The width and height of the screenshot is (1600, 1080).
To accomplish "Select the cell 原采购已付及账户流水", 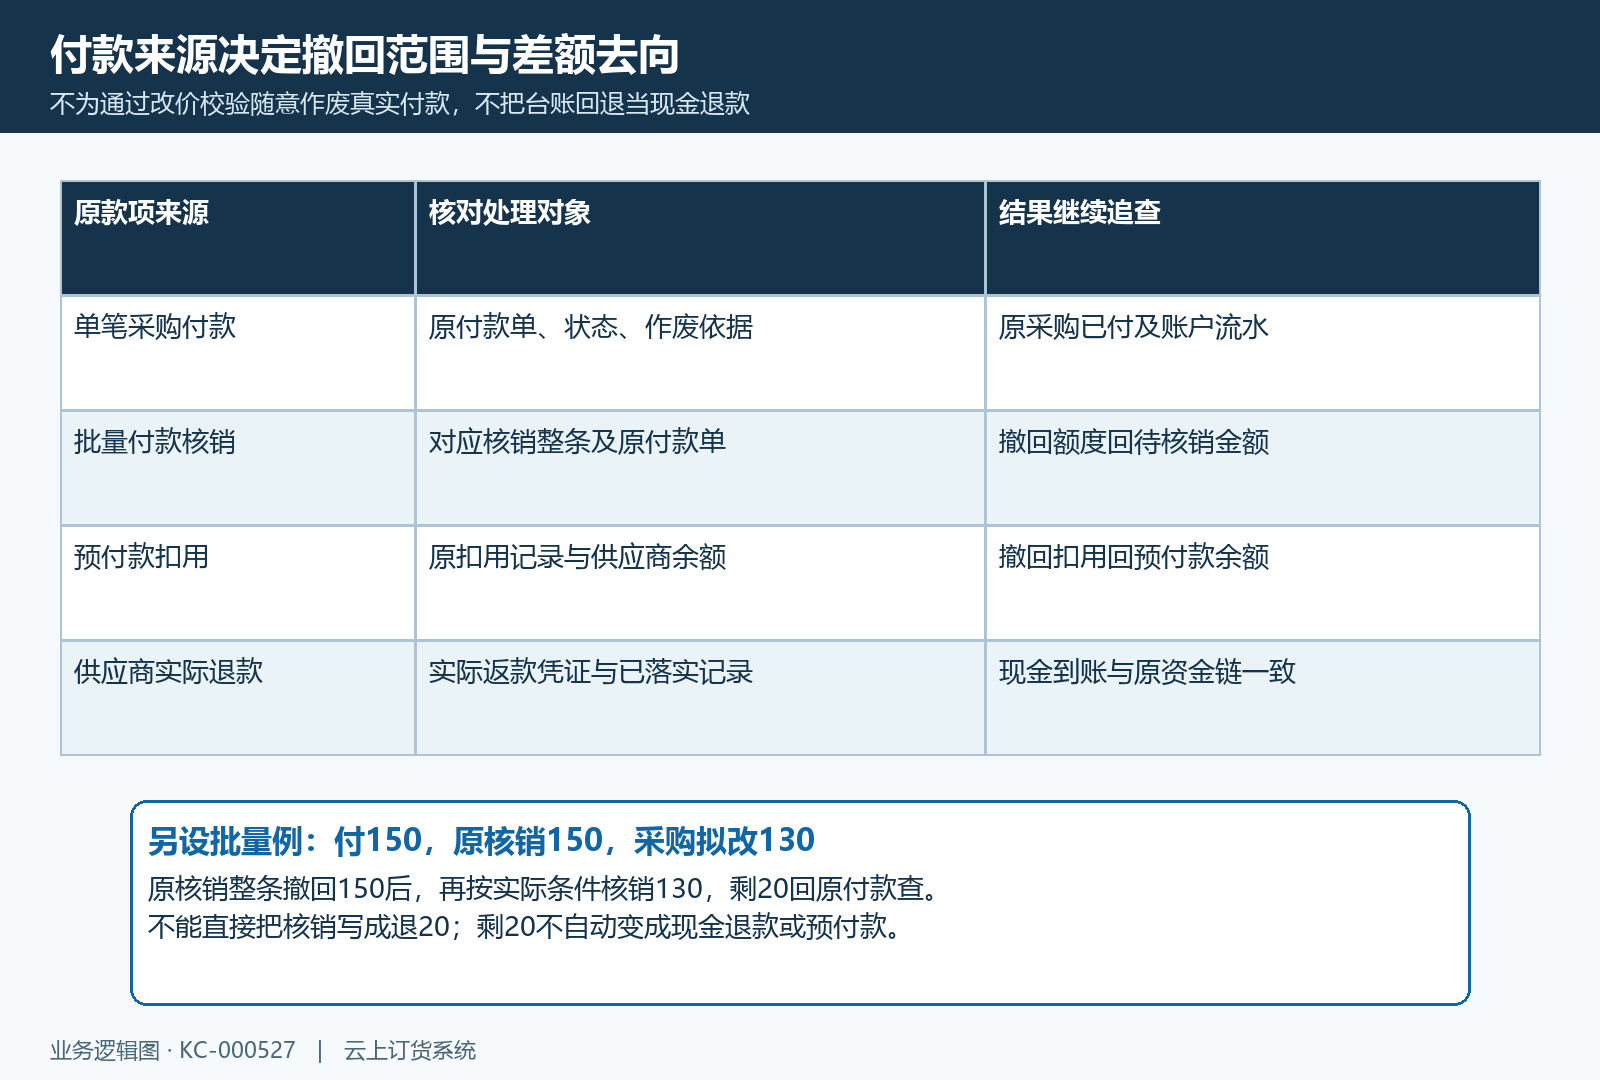I will coord(1262,353).
